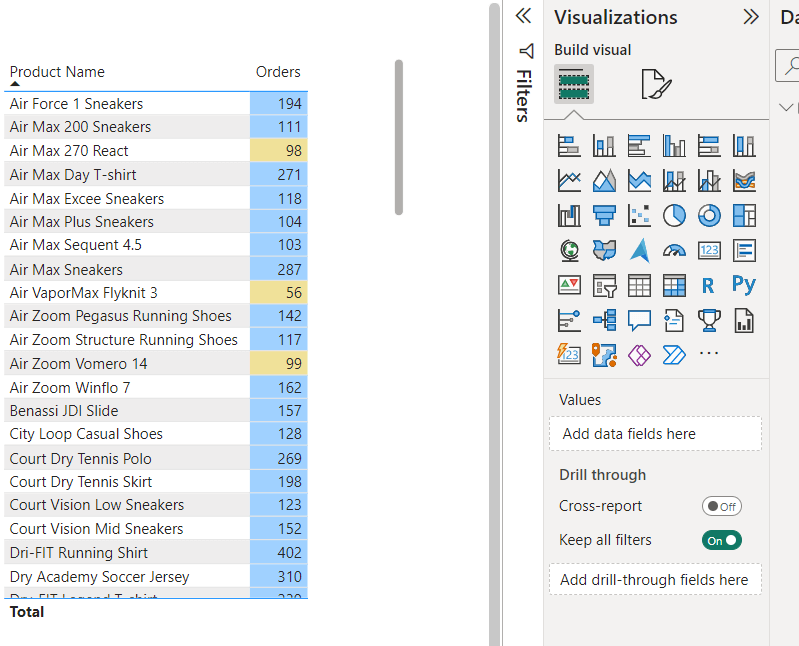
Task: Click the report canvas vertical scrollbar
Action: 494,324
